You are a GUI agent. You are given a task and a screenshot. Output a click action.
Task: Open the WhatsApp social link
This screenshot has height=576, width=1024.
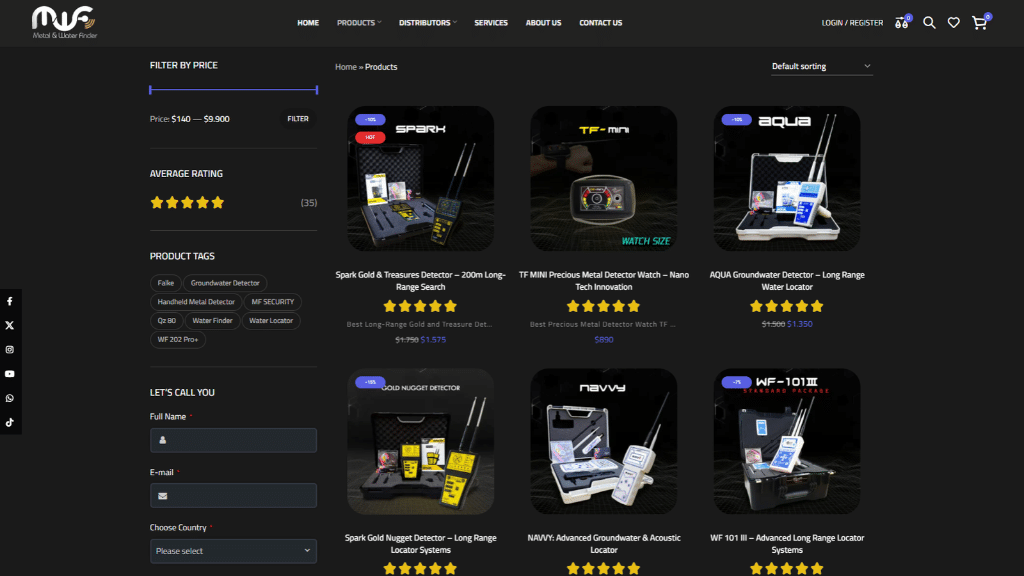(10, 398)
